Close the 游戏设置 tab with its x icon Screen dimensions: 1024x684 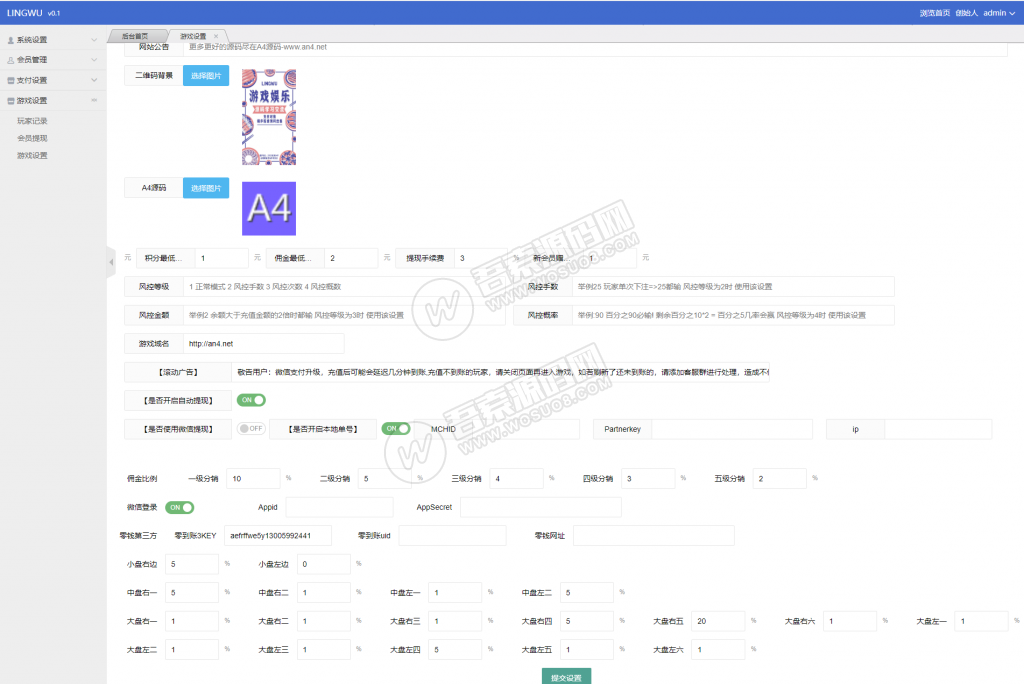point(216,37)
